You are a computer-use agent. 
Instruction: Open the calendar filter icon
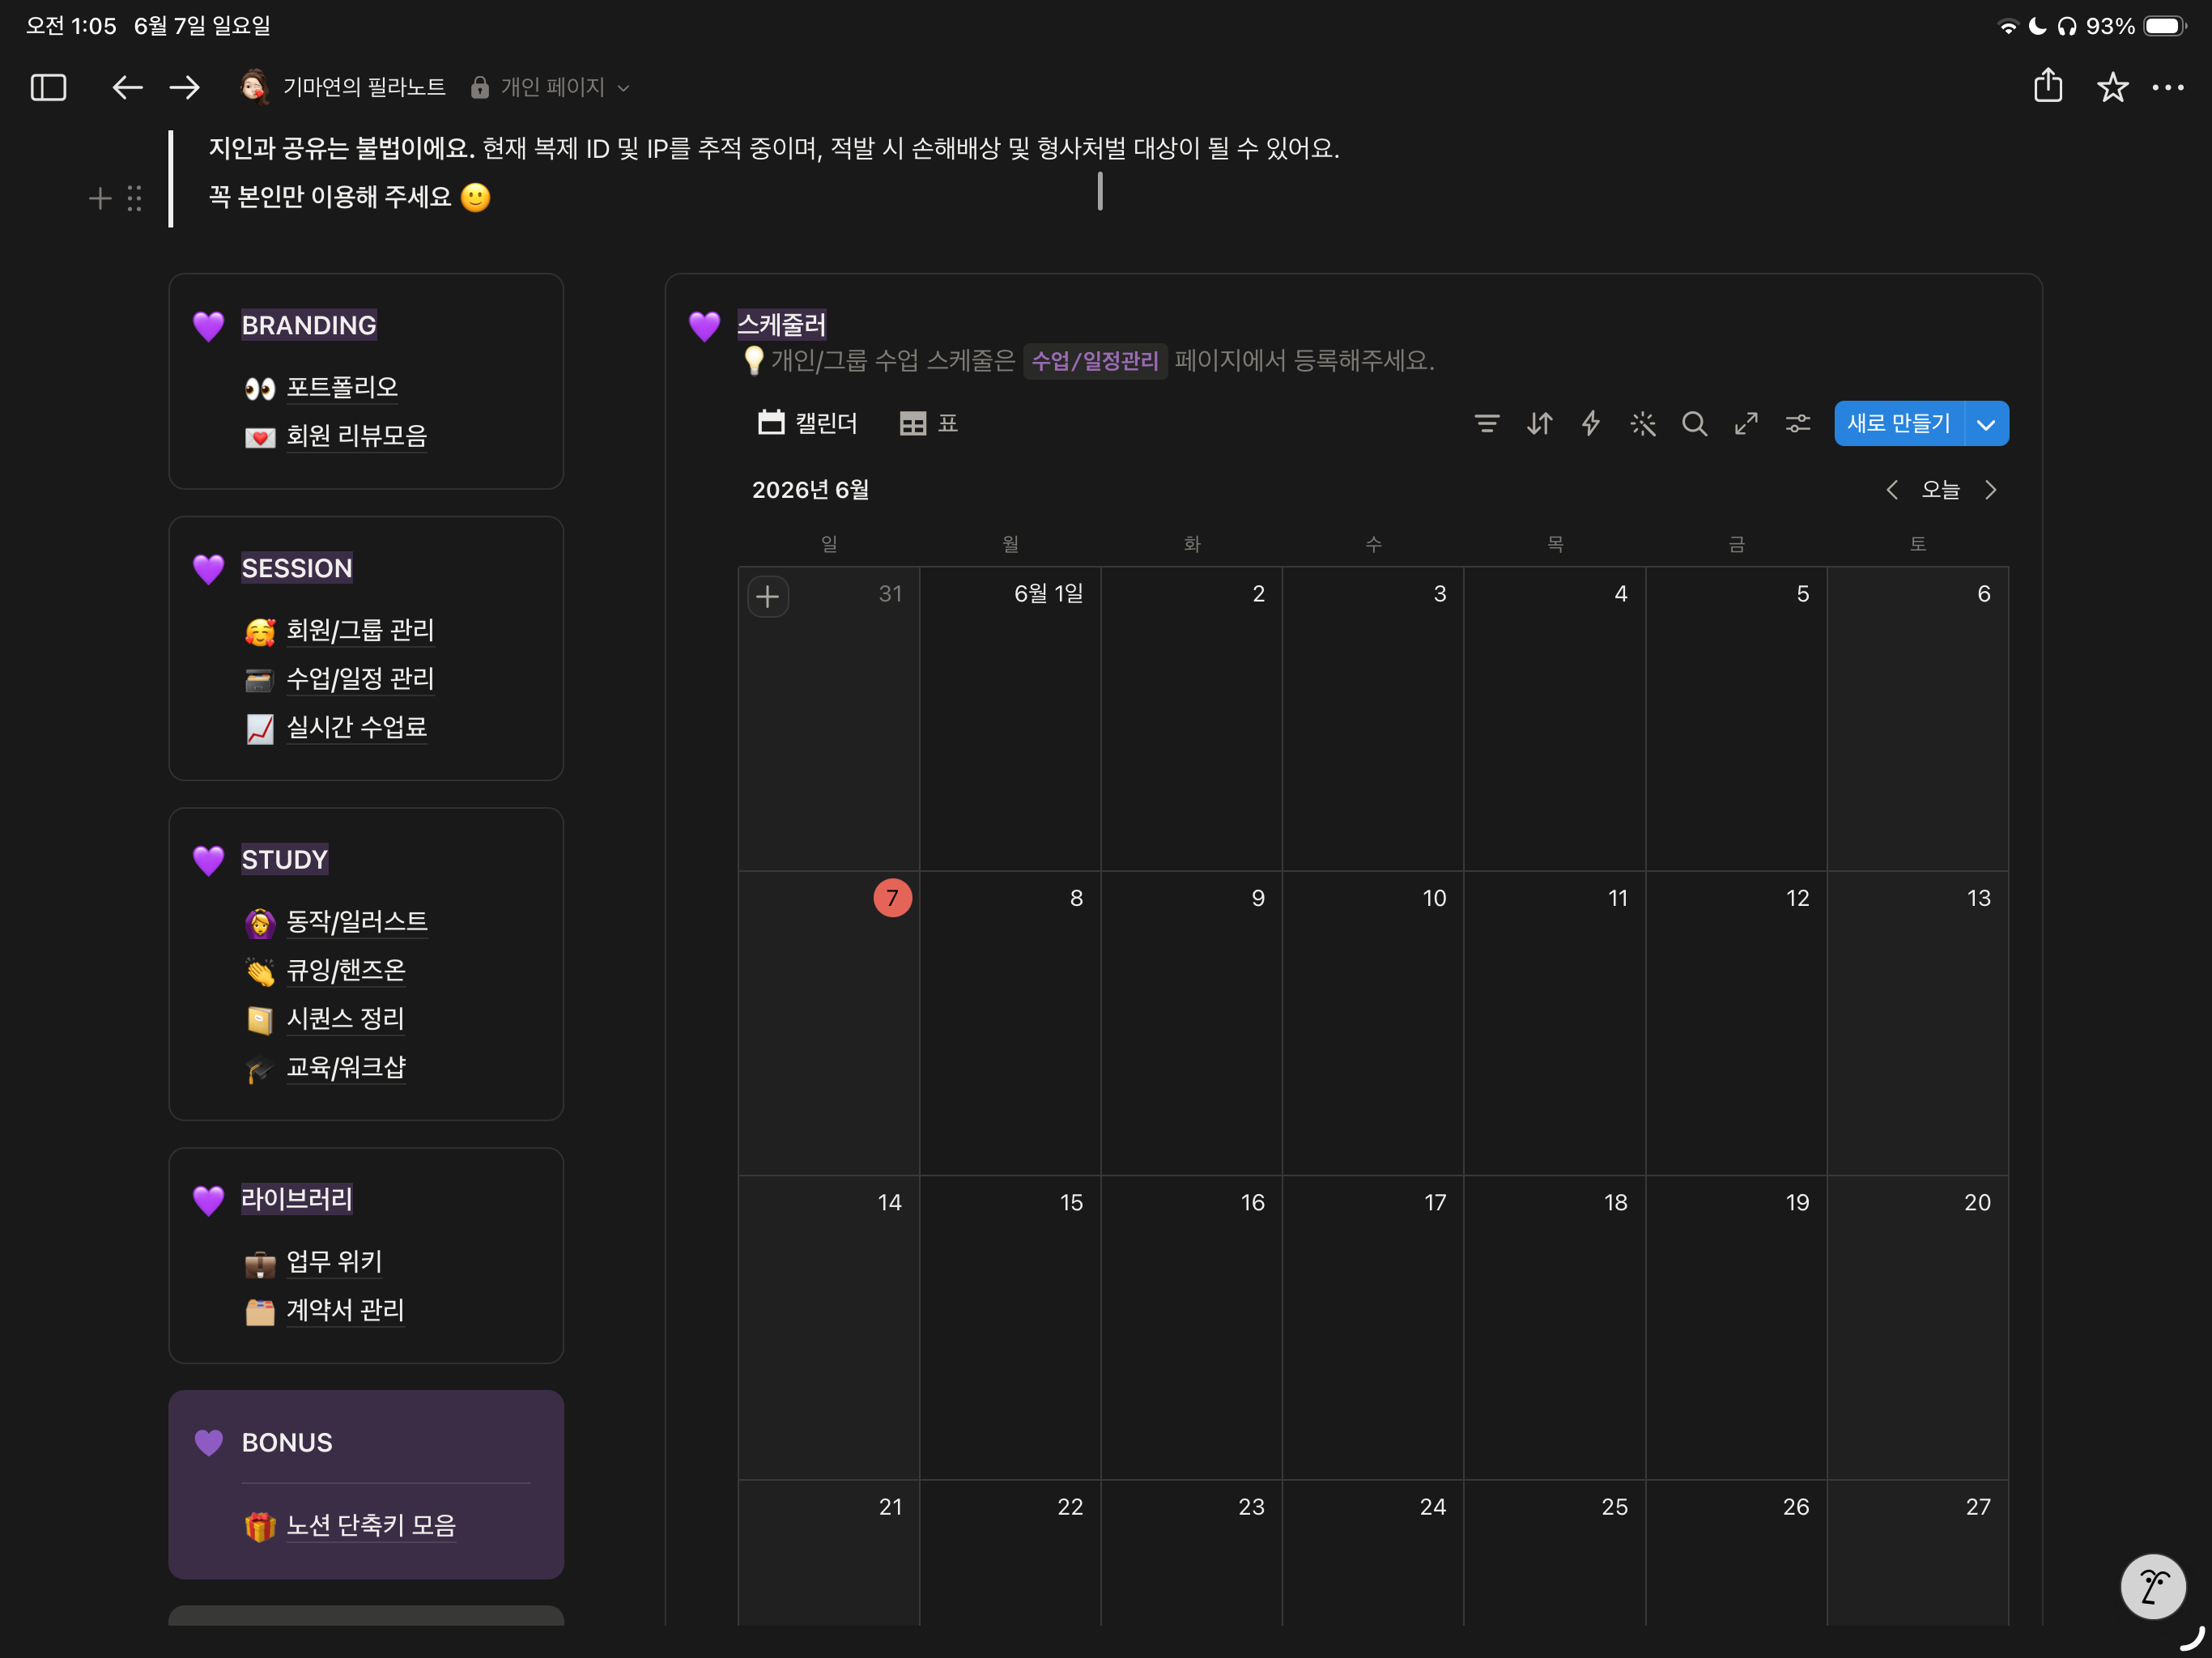pyautogui.click(x=1487, y=424)
